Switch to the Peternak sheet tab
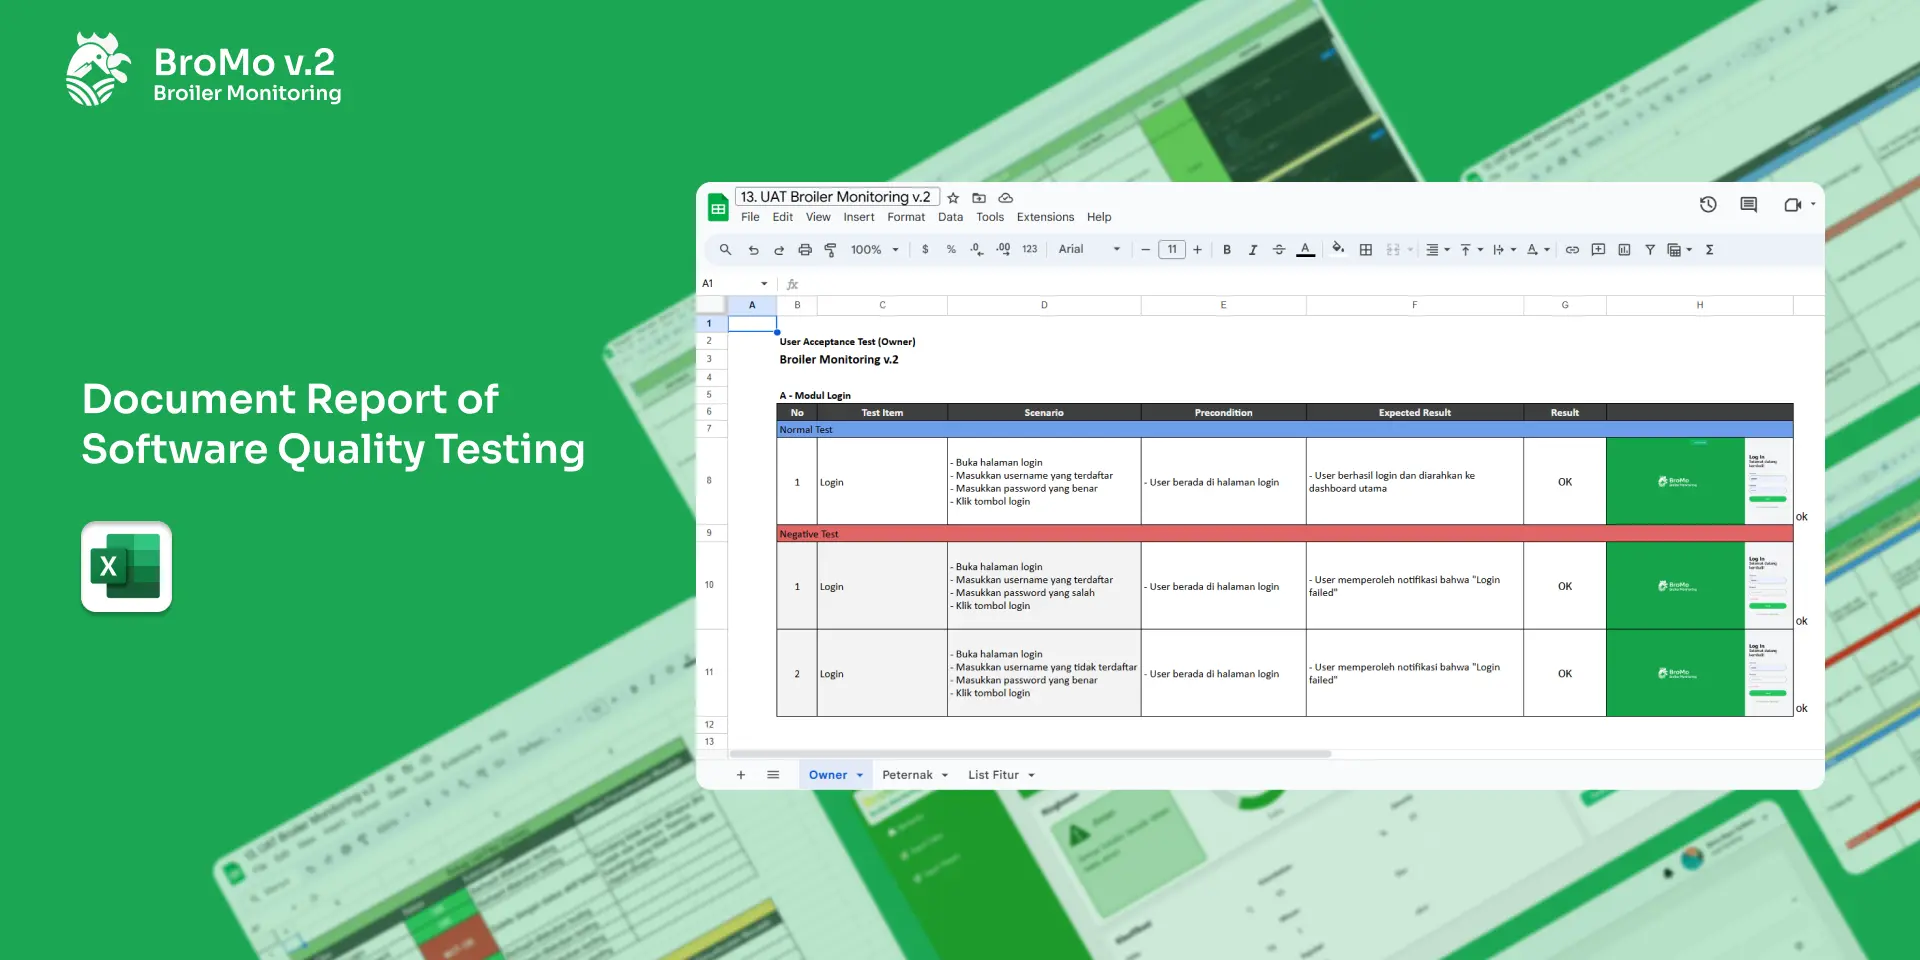1920x960 pixels. coord(907,775)
